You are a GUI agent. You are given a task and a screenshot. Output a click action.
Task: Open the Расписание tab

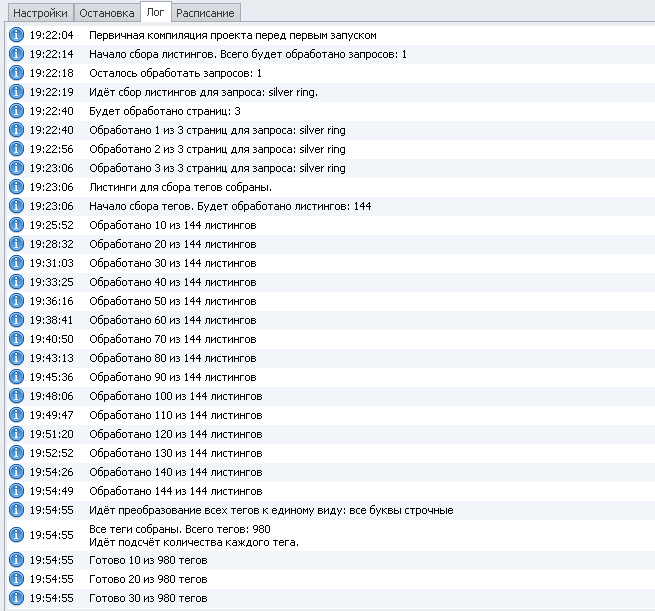click(205, 13)
